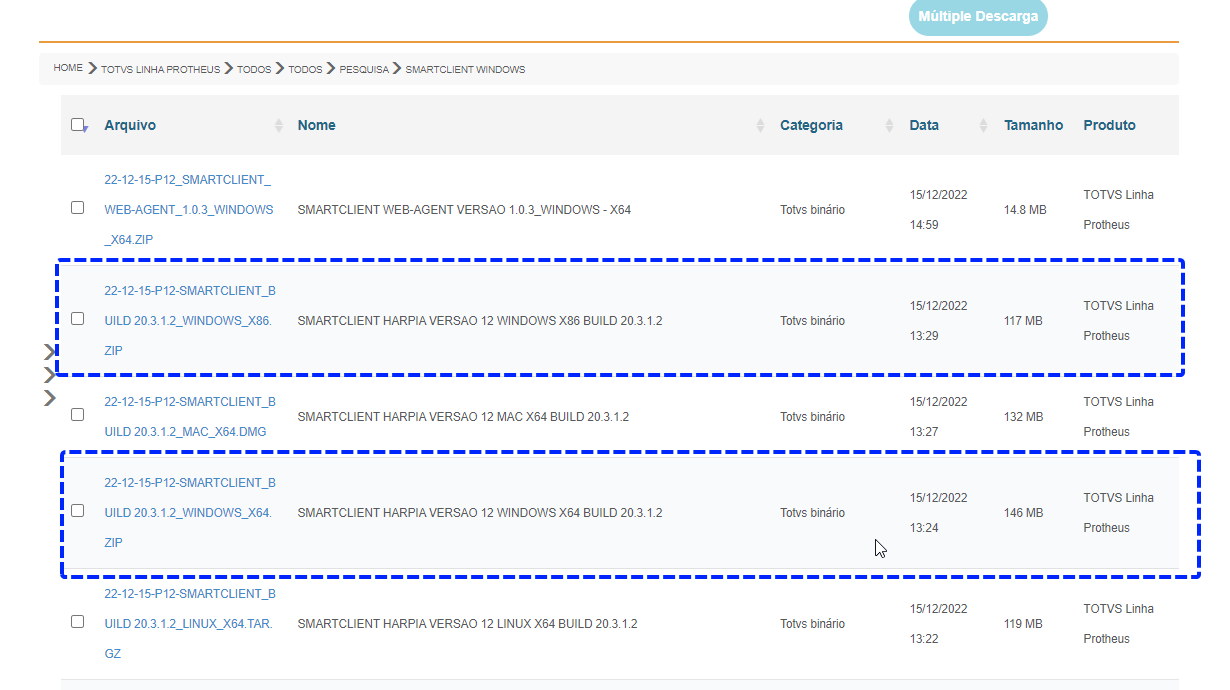The image size is (1230, 690).
Task: Download the 20.3.1.2_WINDOWS_X64.ZIP file link
Action: [189, 513]
